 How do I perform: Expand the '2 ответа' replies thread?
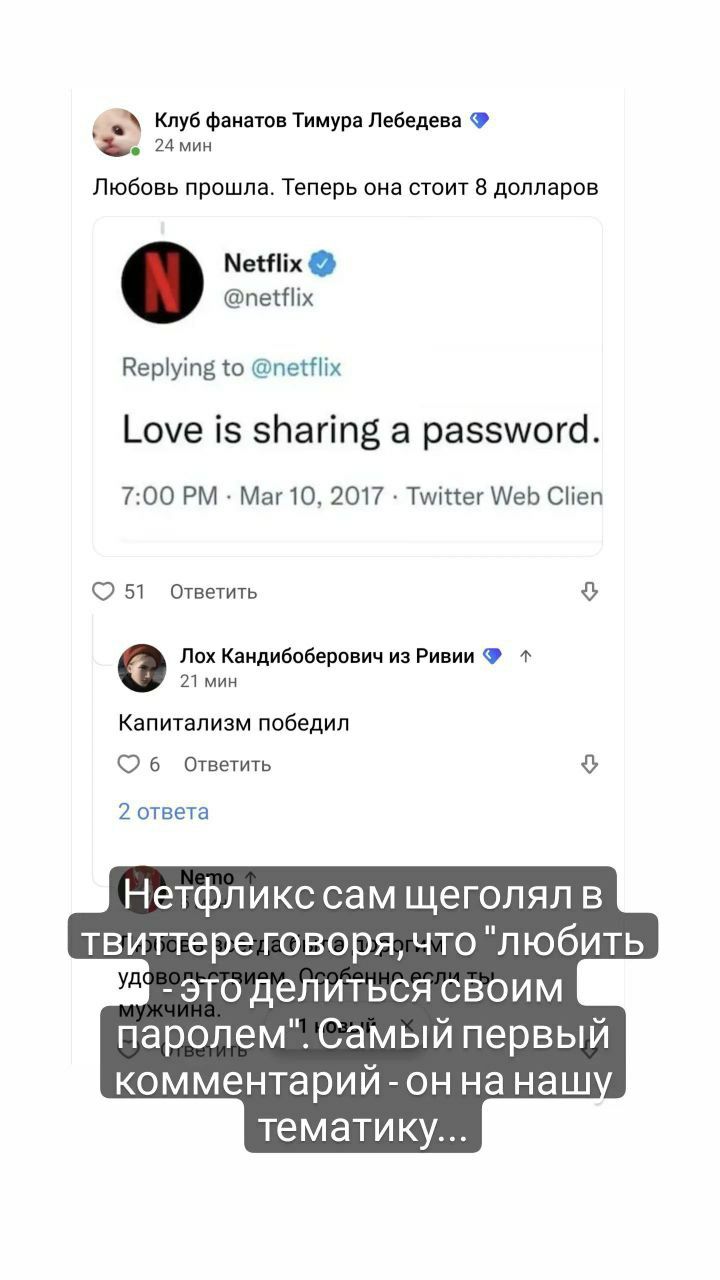click(x=164, y=811)
